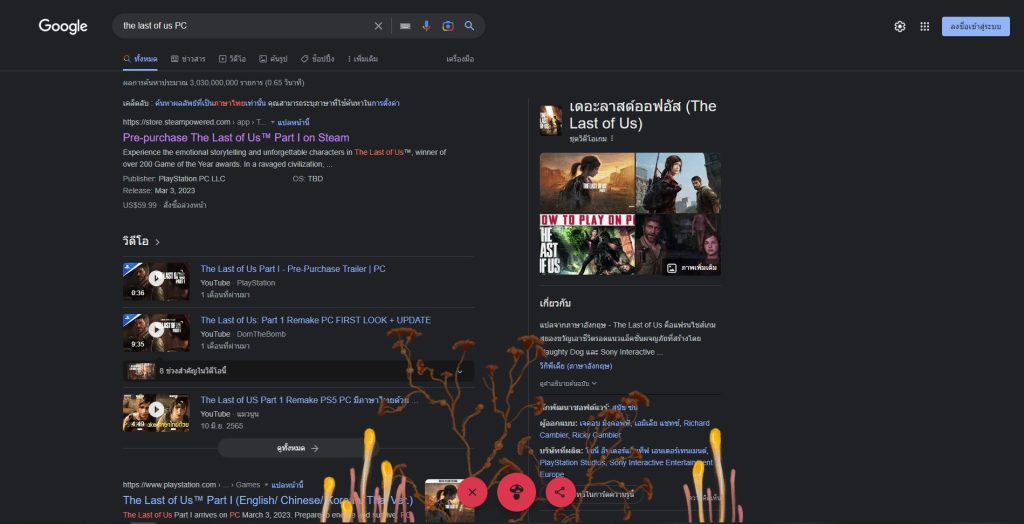Switch to the Shopping (ช็อปปิ้ง) tab

tap(317, 59)
